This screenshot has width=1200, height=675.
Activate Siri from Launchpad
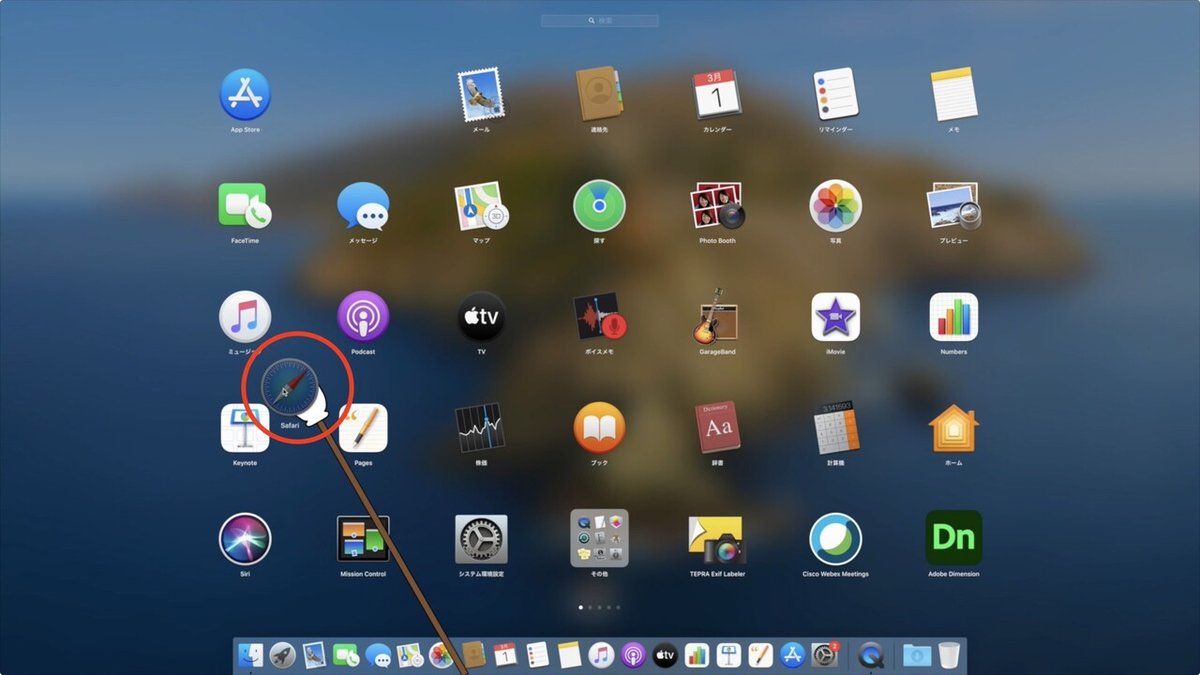tap(245, 539)
